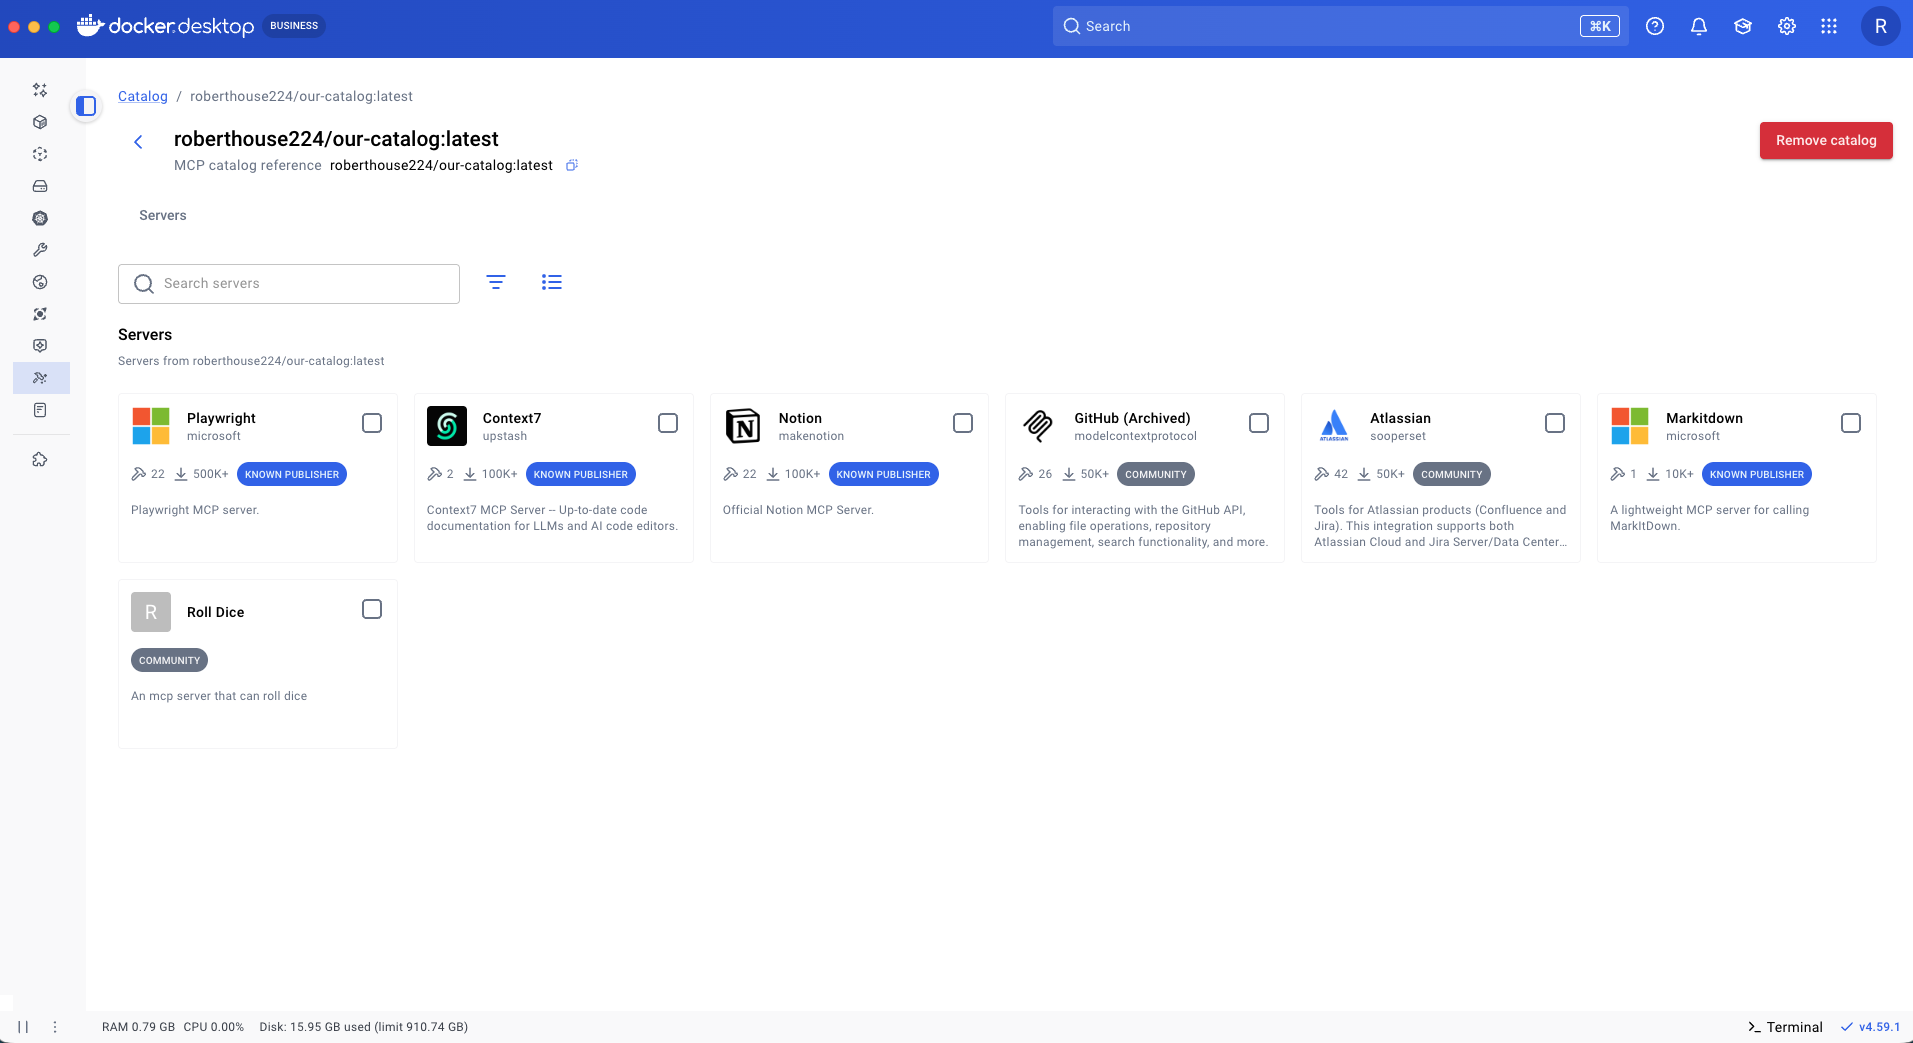
Task: Open Models view from the sidebar
Action: coord(40,346)
